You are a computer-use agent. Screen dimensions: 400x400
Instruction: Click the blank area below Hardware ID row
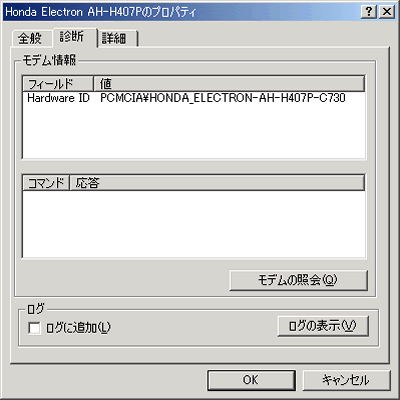click(194, 131)
